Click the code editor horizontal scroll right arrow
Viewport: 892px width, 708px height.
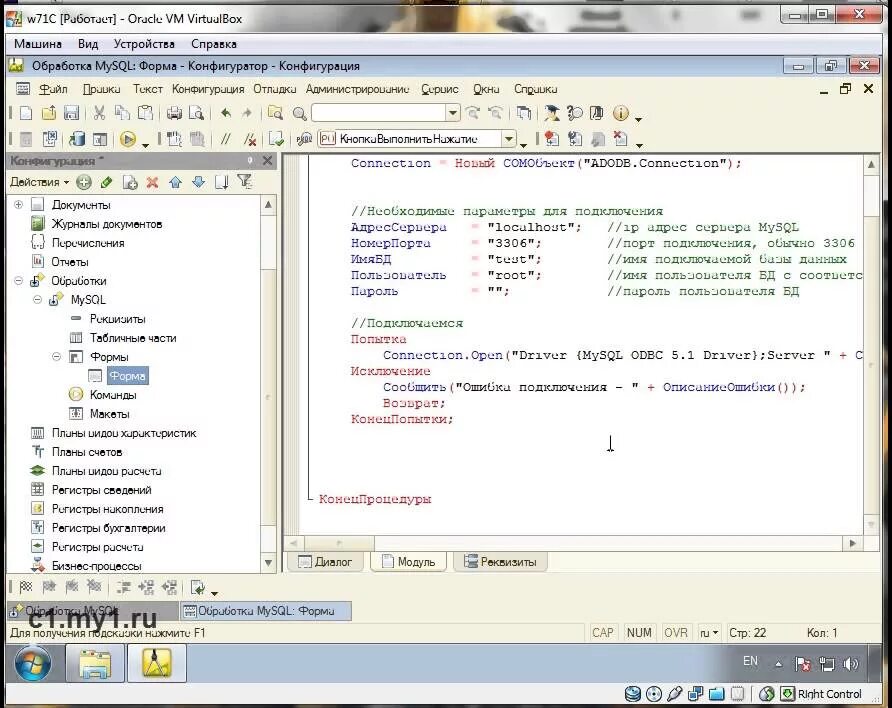(x=853, y=543)
